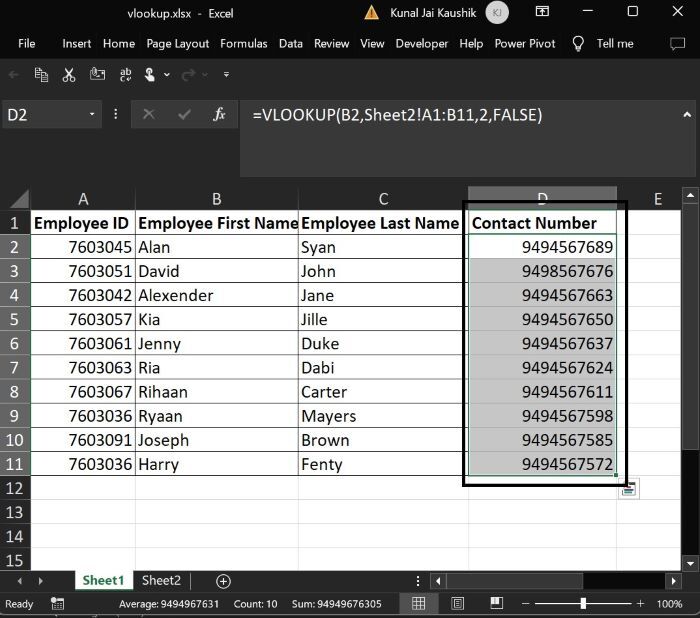
Task: Click the account warning triangle icon
Action: tap(371, 13)
